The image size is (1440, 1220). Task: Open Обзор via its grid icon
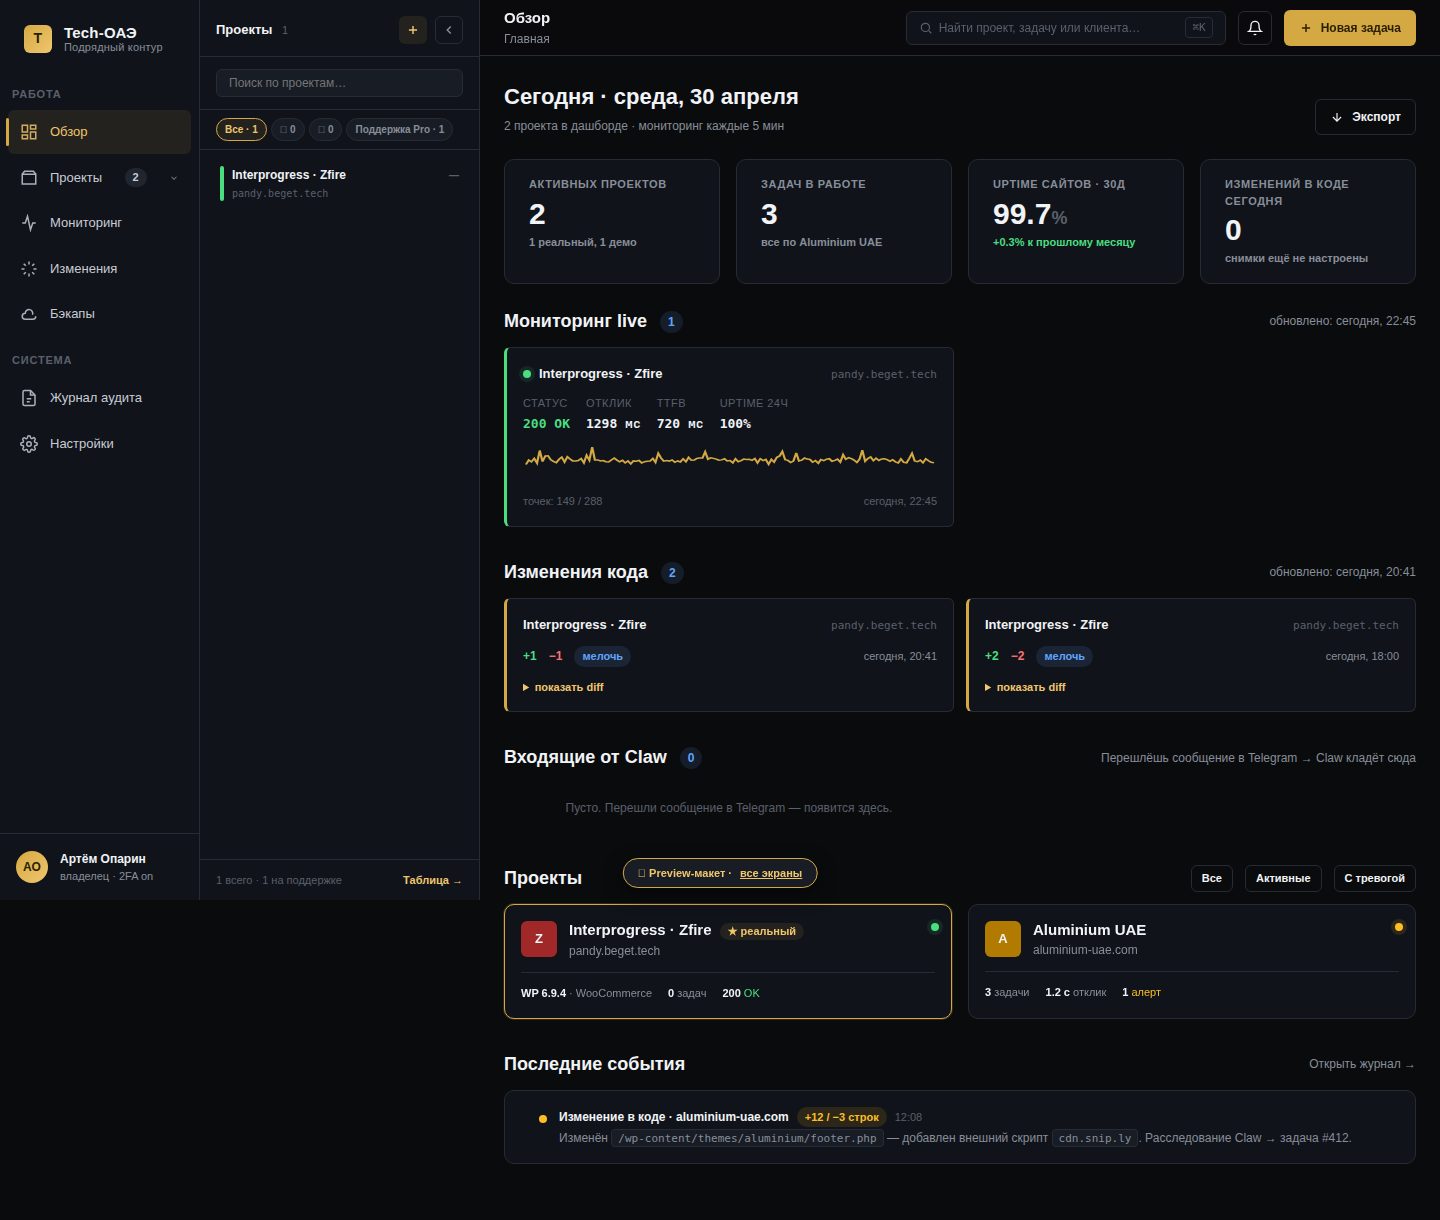pyautogui.click(x=29, y=132)
